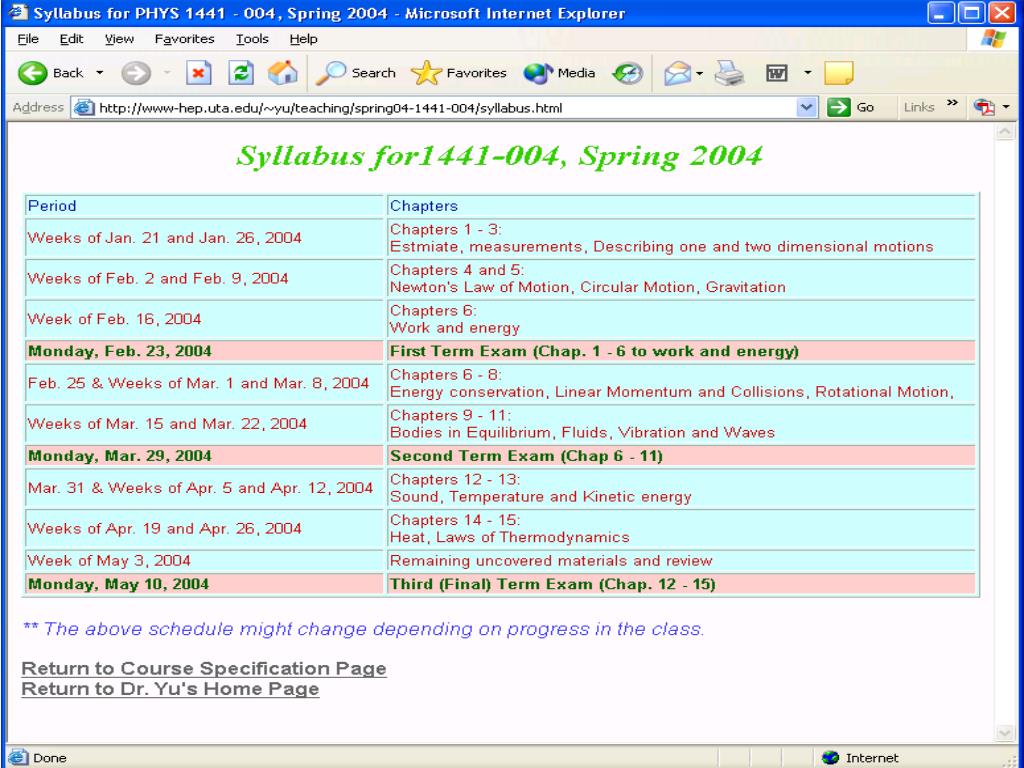Click the Windows flag logo throbber
This screenshot has height=768, width=1024.
pyautogui.click(x=993, y=39)
